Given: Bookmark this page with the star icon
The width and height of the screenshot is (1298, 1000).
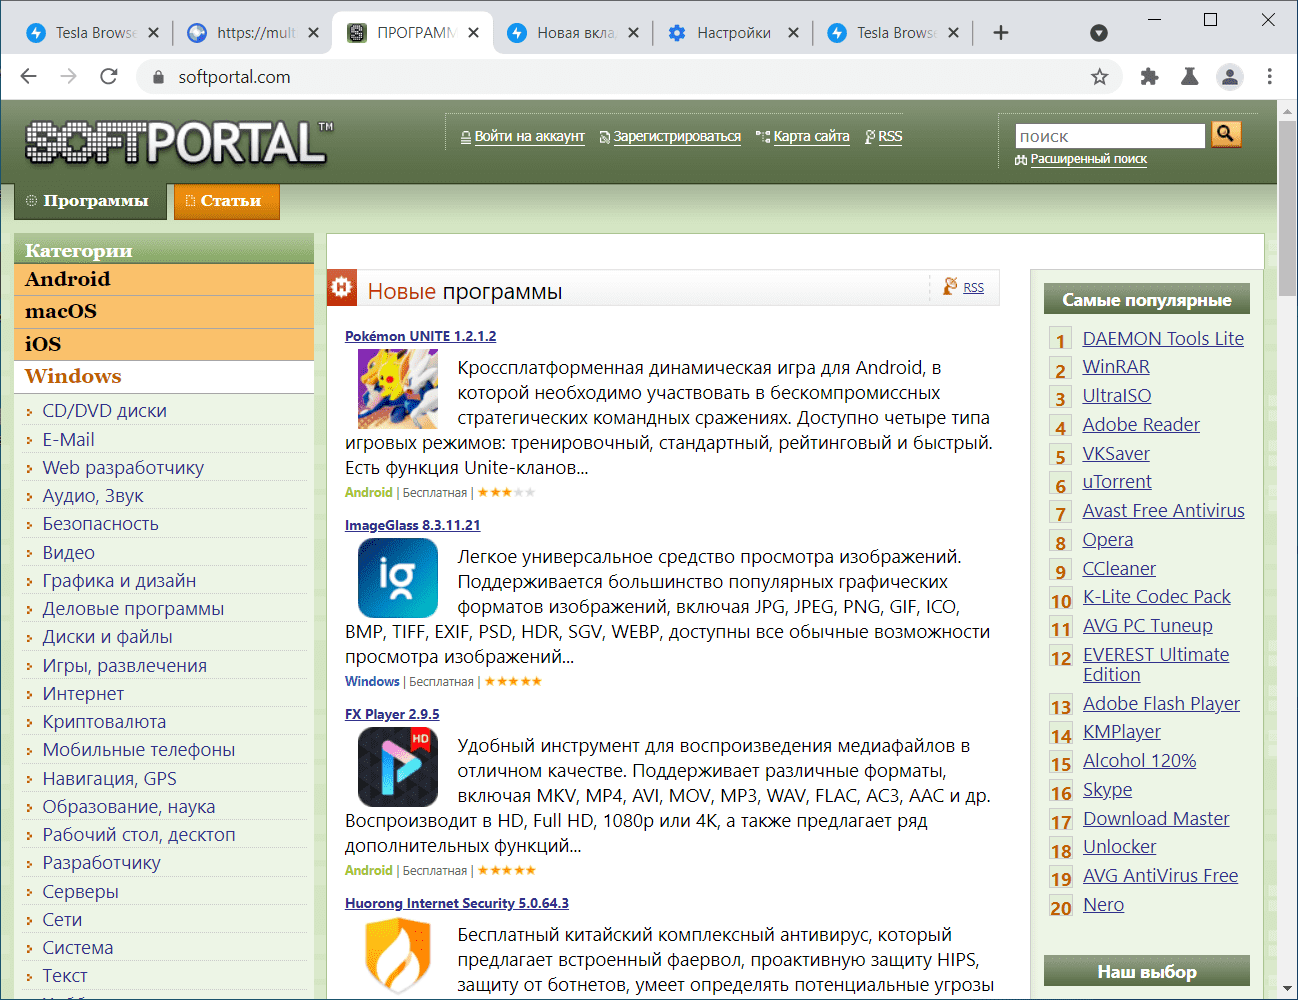Looking at the screenshot, I should point(1099,77).
